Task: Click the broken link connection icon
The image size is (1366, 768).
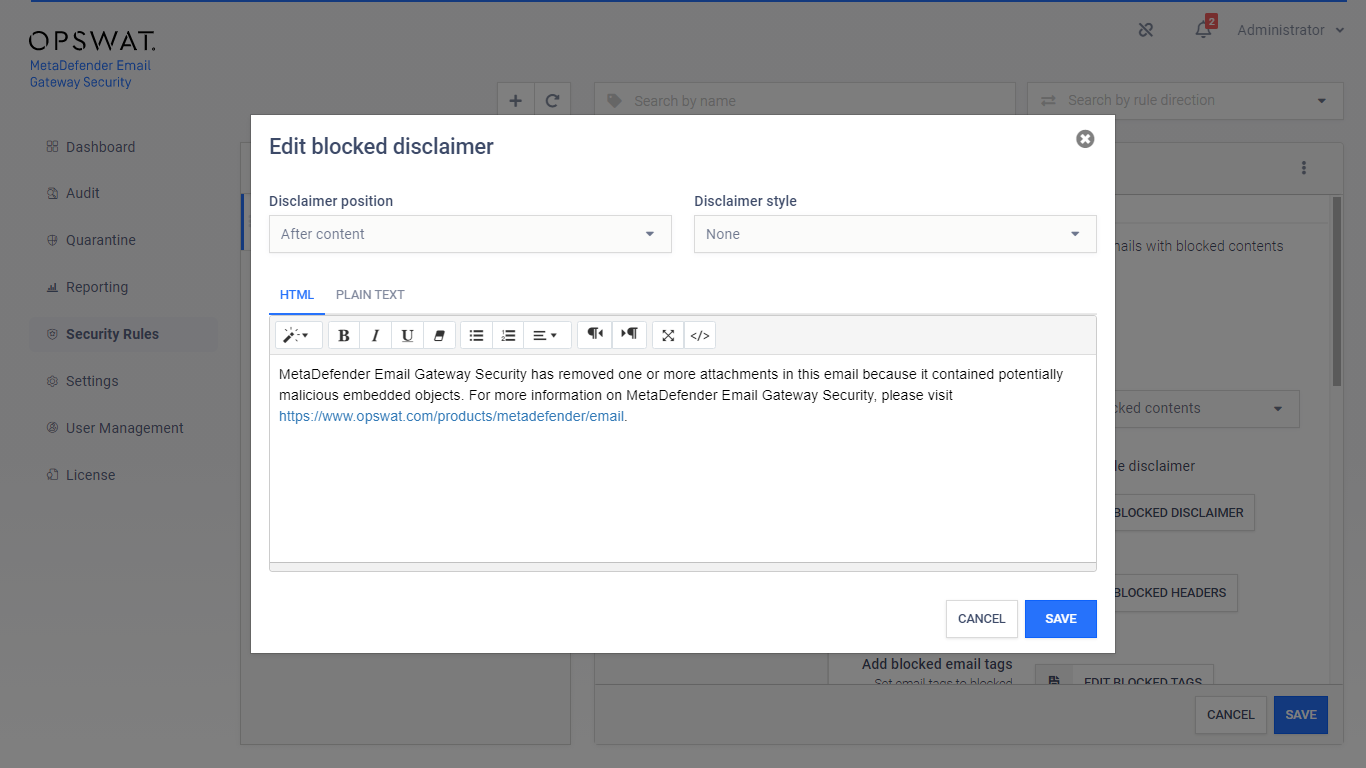Action: click(x=1146, y=30)
